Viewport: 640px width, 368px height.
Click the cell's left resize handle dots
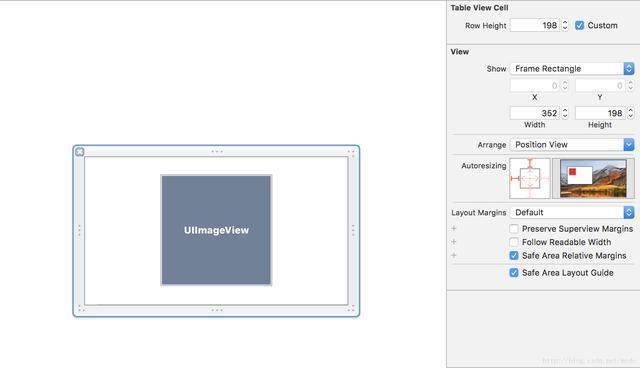click(79, 230)
